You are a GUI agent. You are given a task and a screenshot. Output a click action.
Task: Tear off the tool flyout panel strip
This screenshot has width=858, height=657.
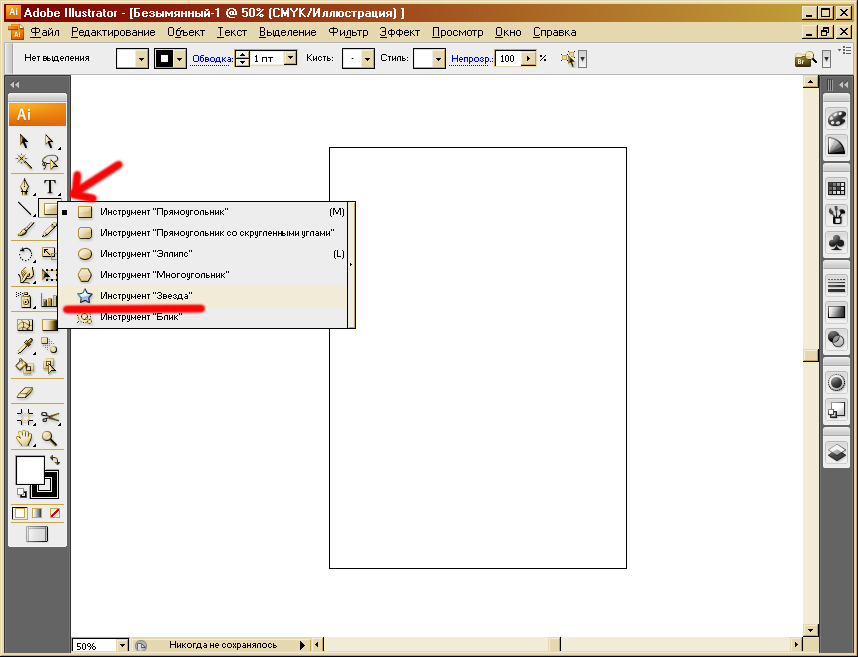[x=351, y=265]
